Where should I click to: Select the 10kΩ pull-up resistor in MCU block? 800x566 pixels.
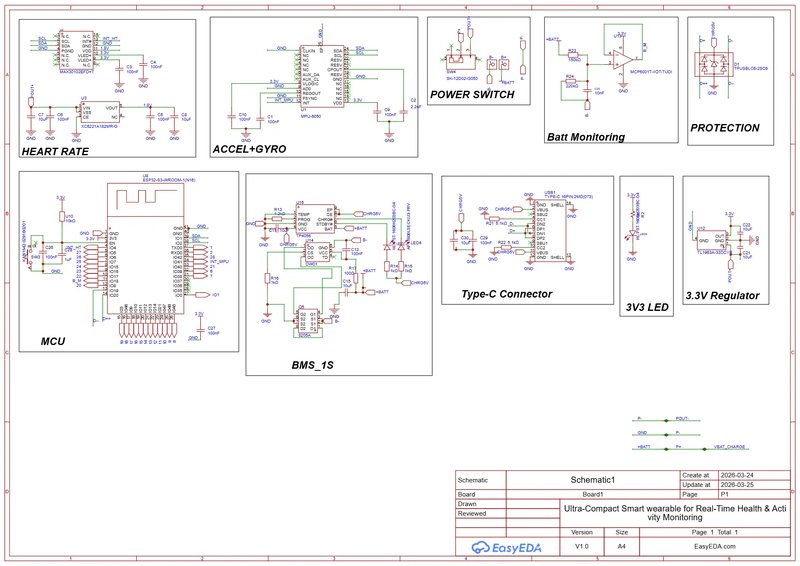click(62, 217)
